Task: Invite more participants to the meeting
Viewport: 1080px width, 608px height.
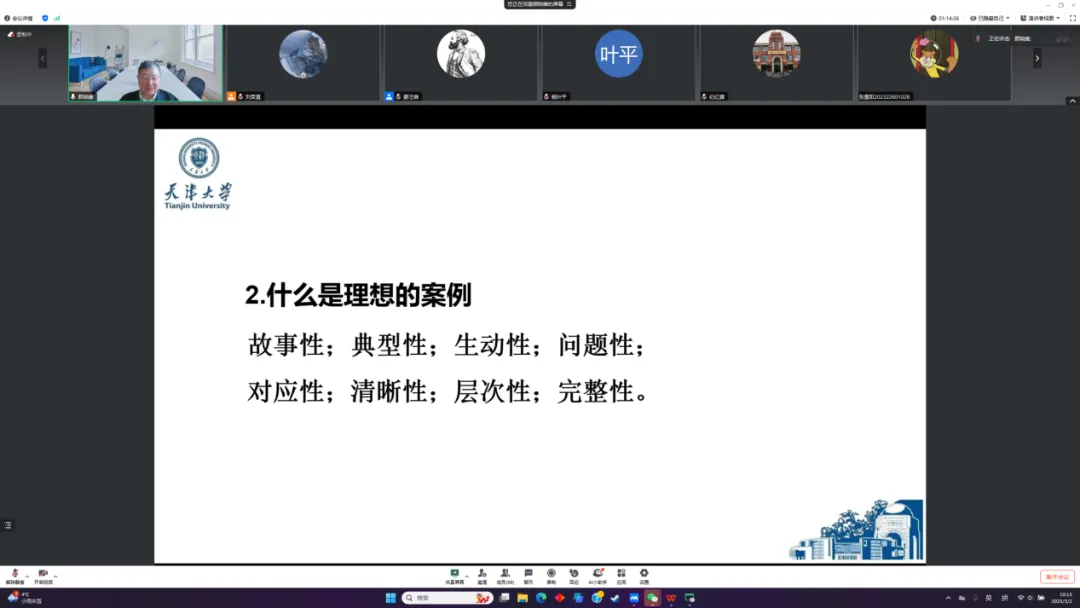Action: [483, 573]
